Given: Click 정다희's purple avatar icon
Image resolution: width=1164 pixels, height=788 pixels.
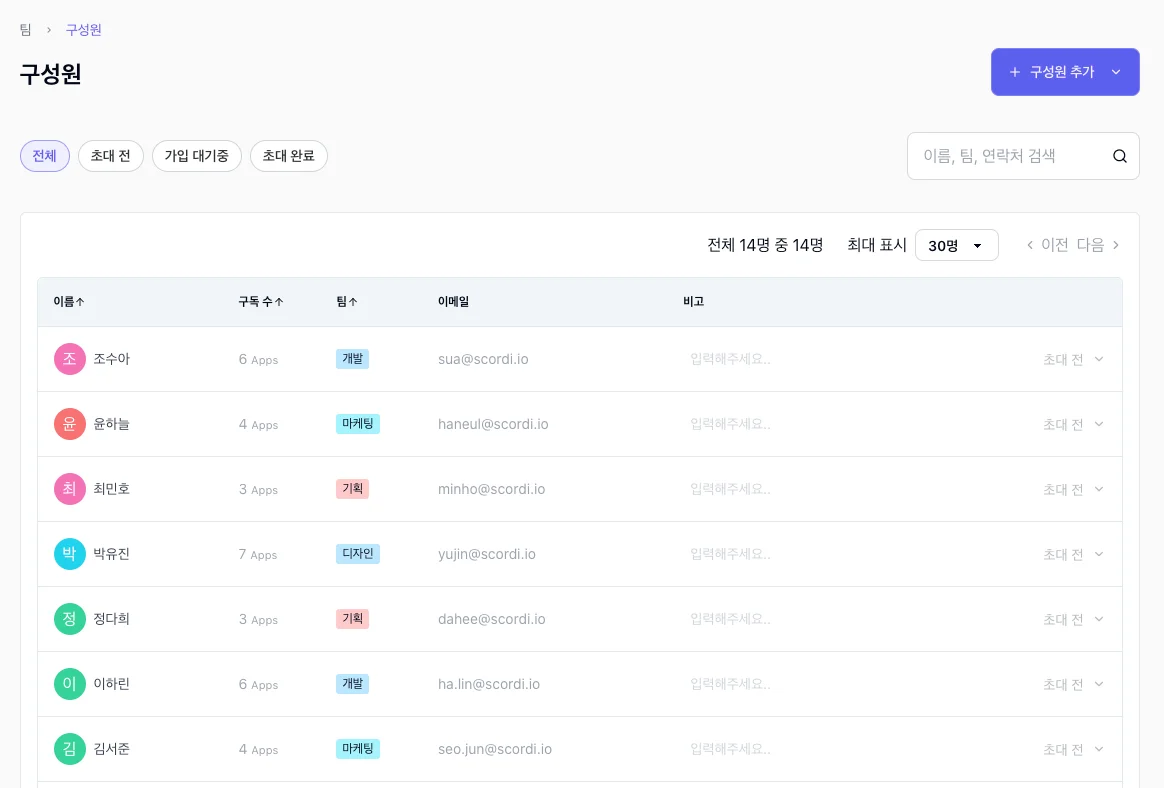Looking at the screenshot, I should [x=69, y=618].
